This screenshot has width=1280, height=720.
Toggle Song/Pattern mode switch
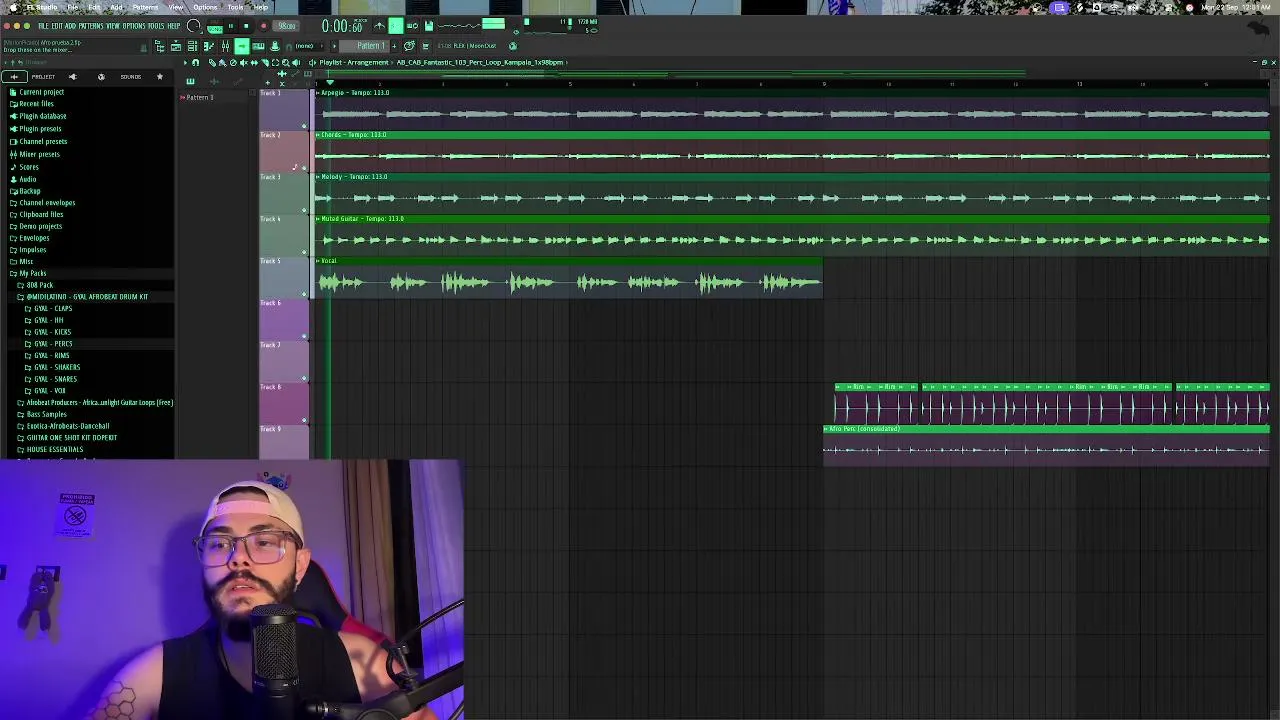tap(215, 27)
